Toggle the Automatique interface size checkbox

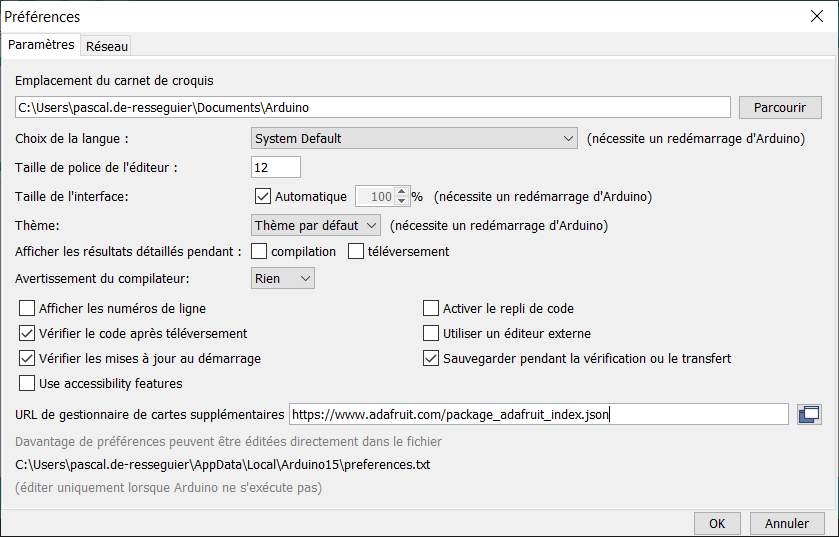point(263,196)
